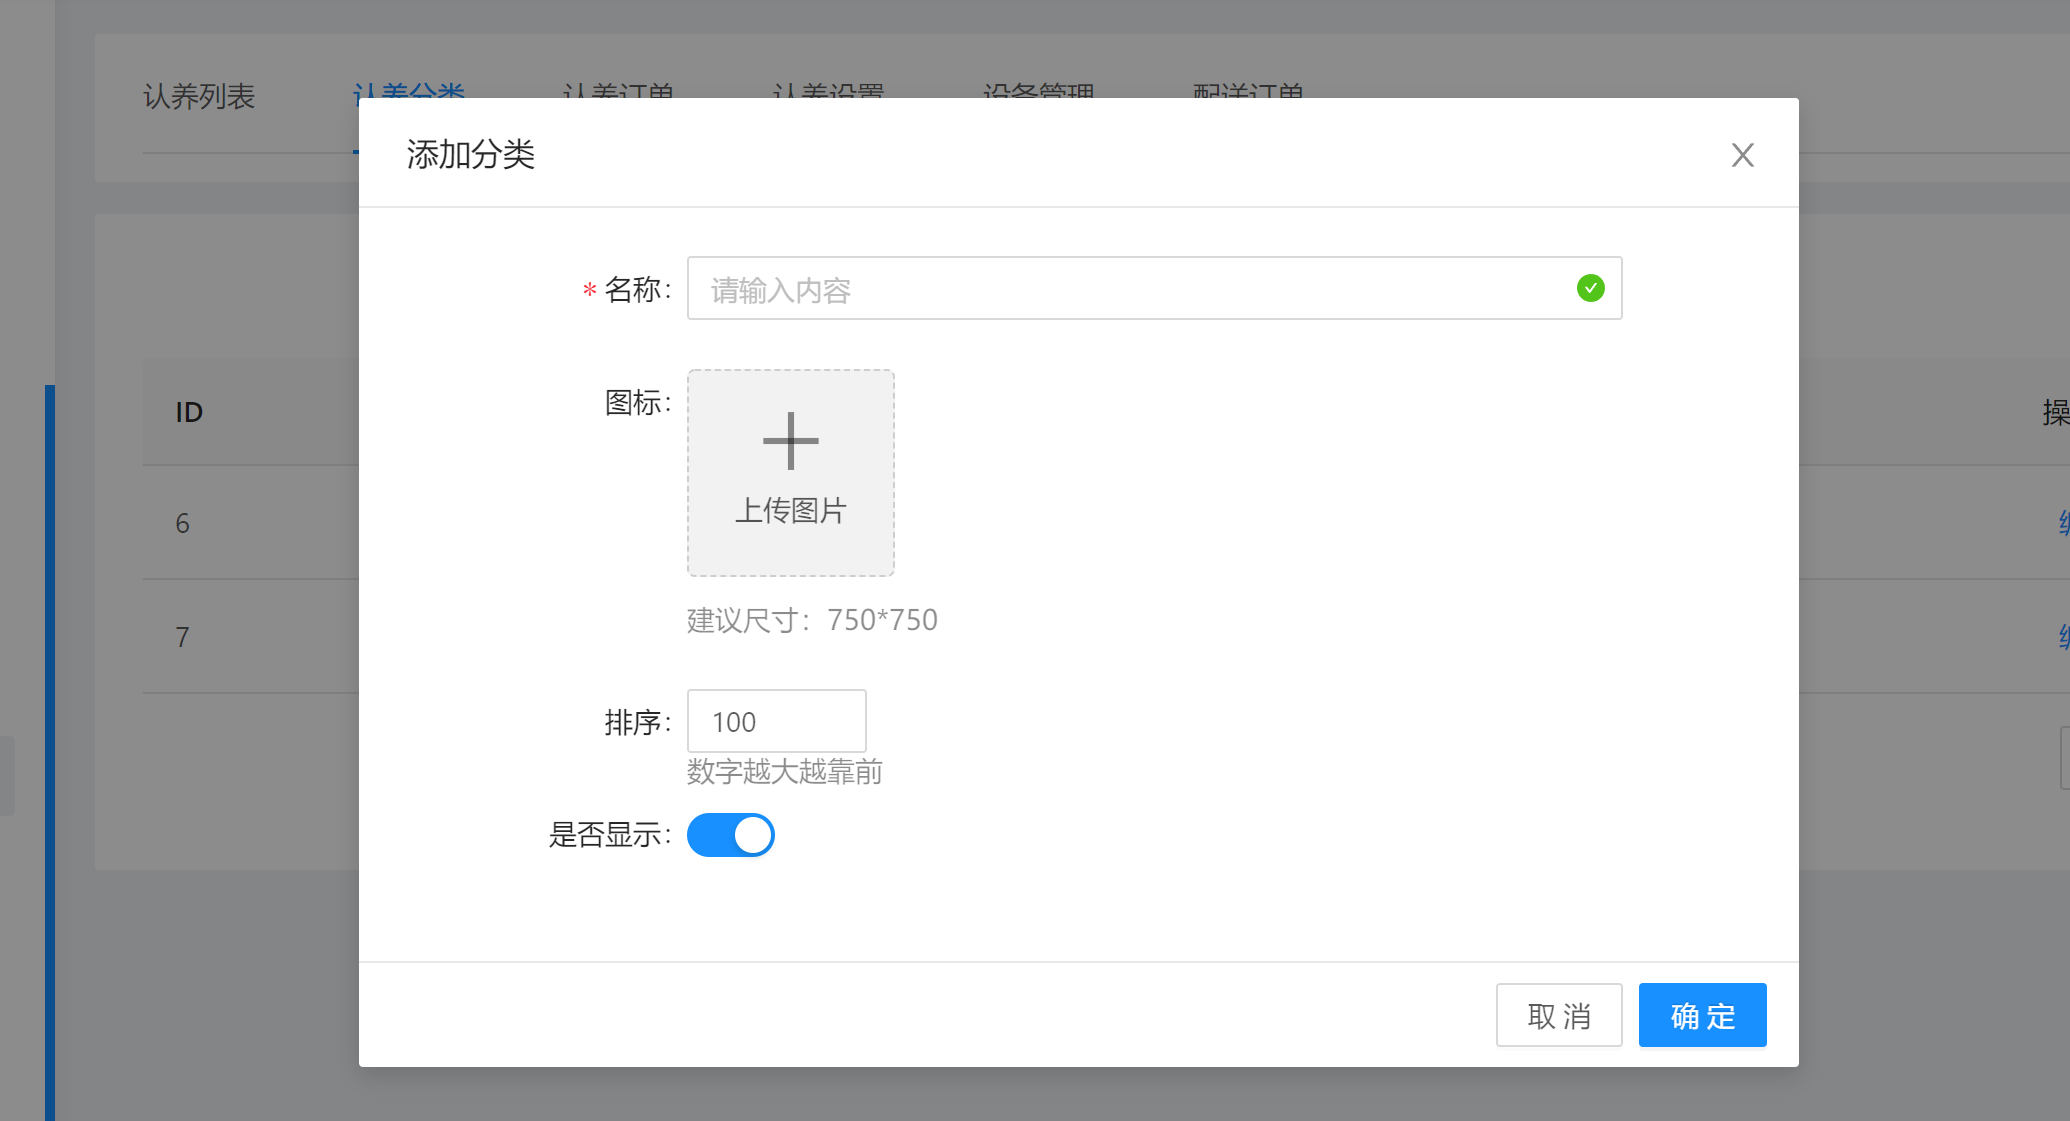Image resolution: width=2070 pixels, height=1121 pixels.
Task: Click the 上传图片 label in upload box
Action: (x=790, y=511)
